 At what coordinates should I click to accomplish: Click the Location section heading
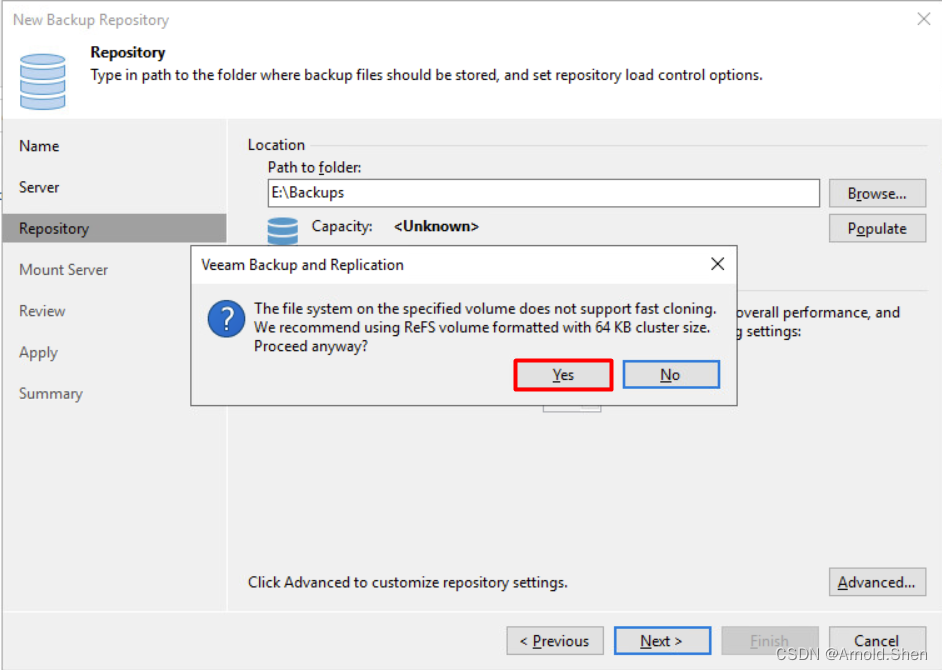coord(276,145)
